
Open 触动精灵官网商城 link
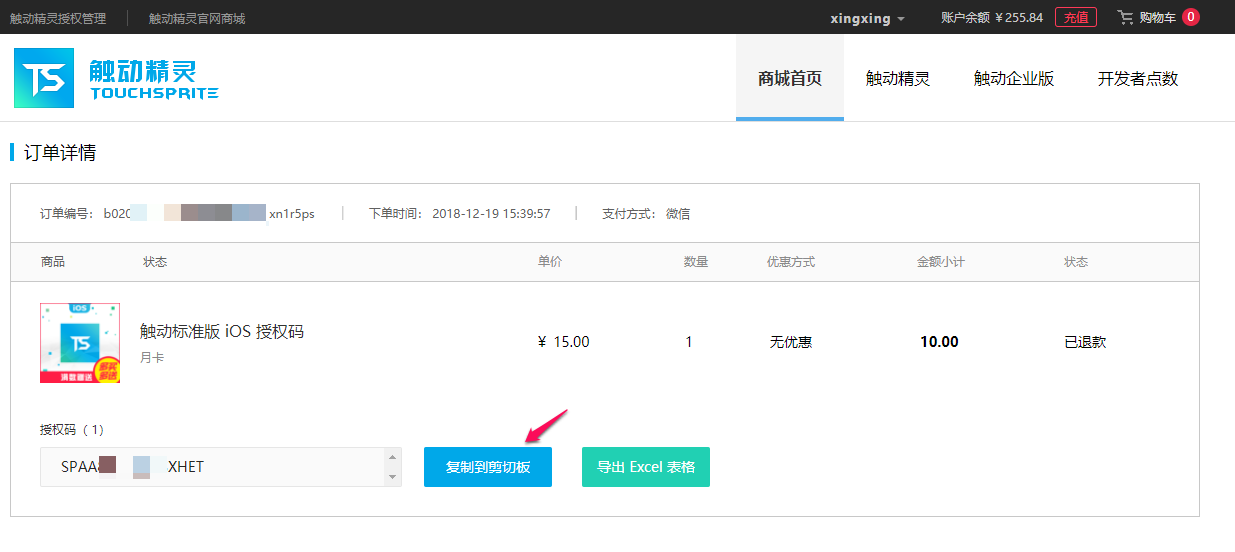click(197, 18)
